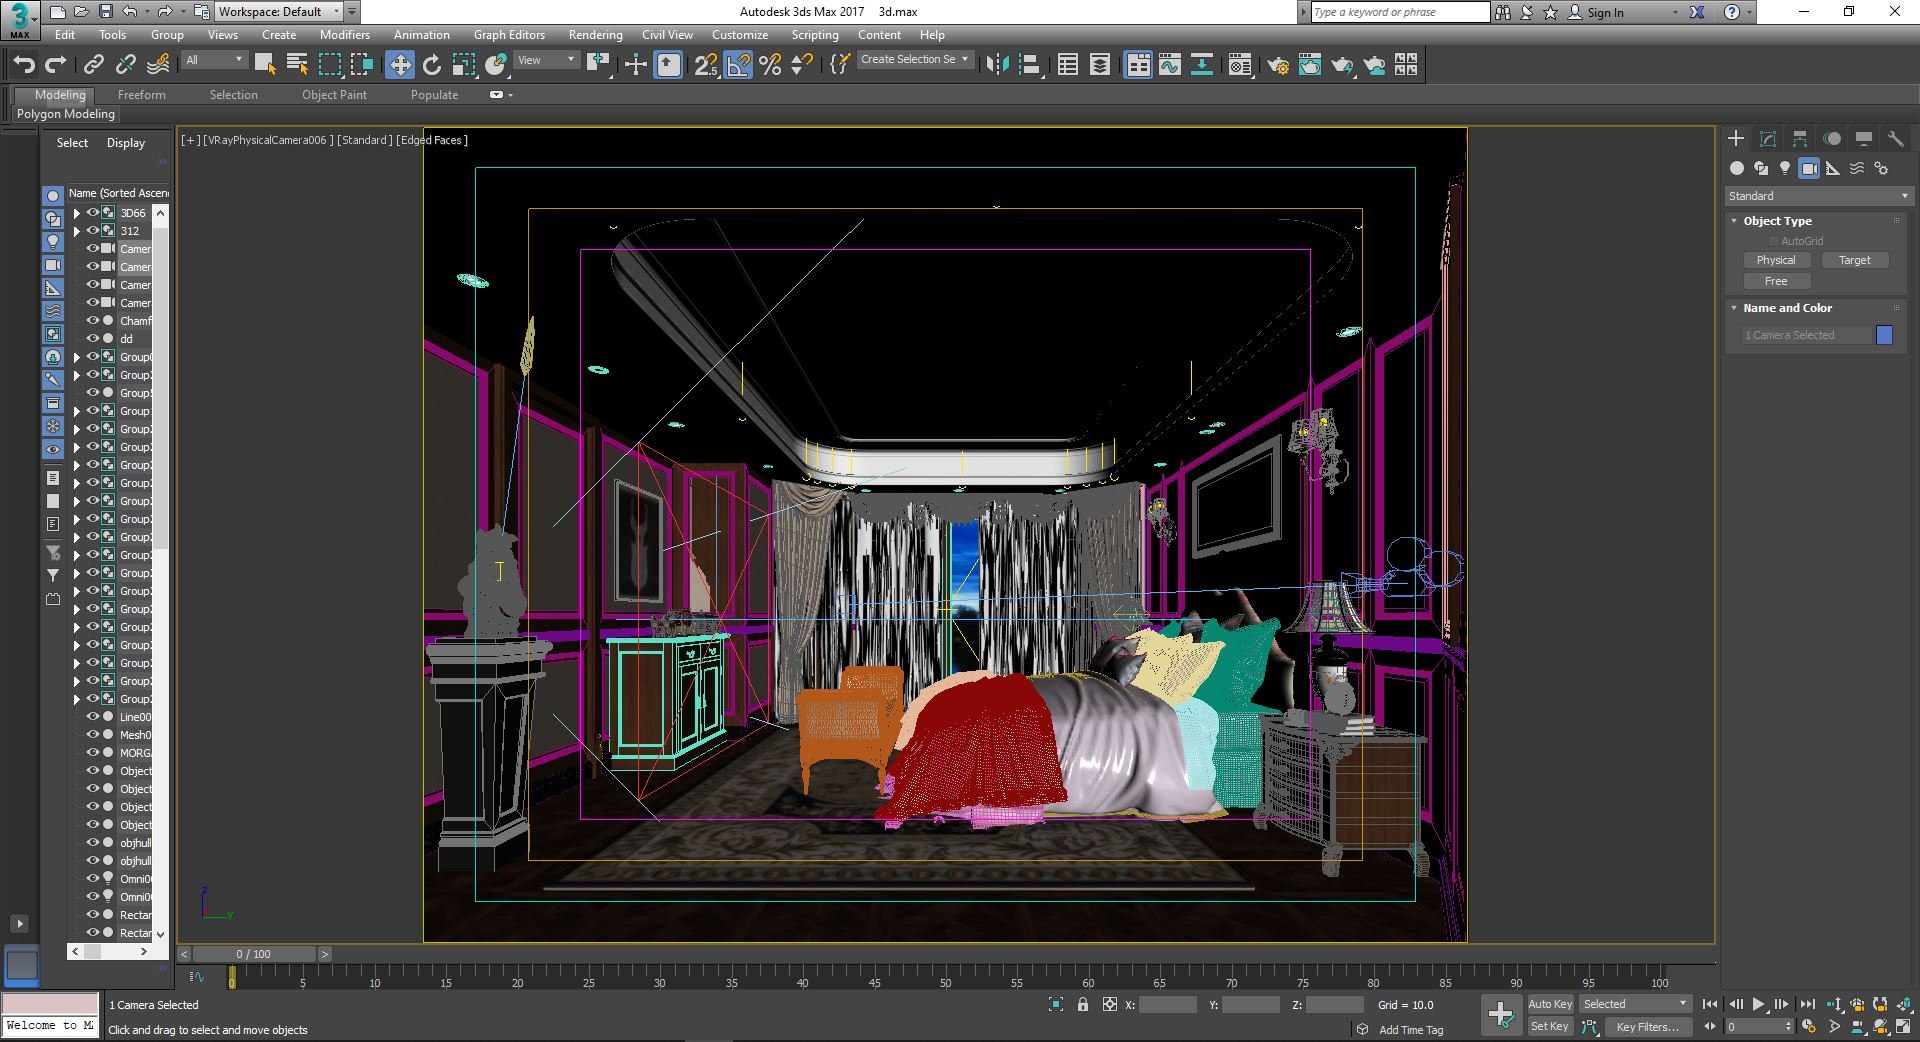The width and height of the screenshot is (1920, 1042).
Task: Toggle Angle Snap button
Action: coord(738,65)
